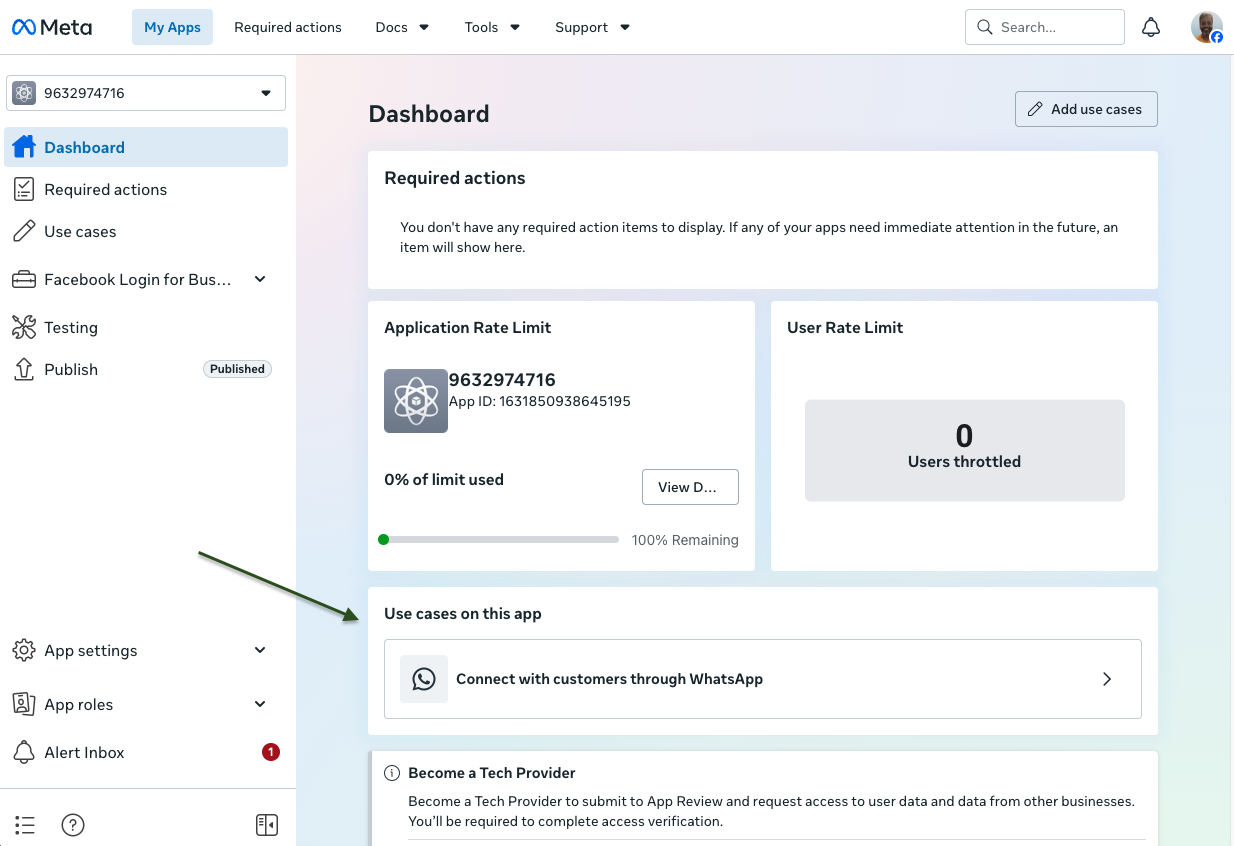
Task: Select Required actions in the sidebar
Action: [x=146, y=189]
